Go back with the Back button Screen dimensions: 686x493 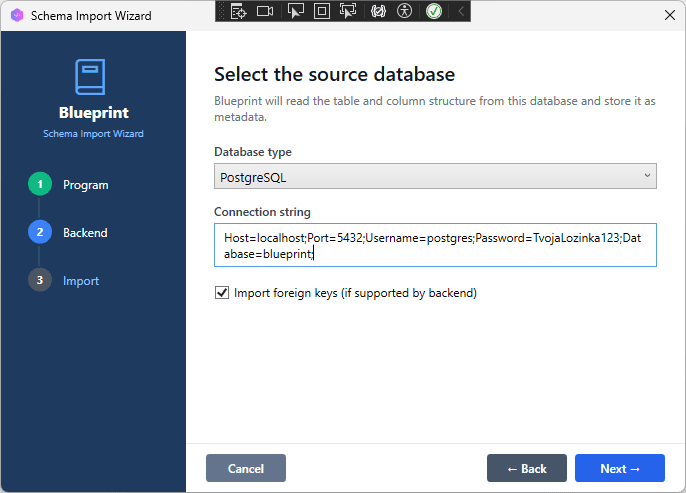coord(527,468)
